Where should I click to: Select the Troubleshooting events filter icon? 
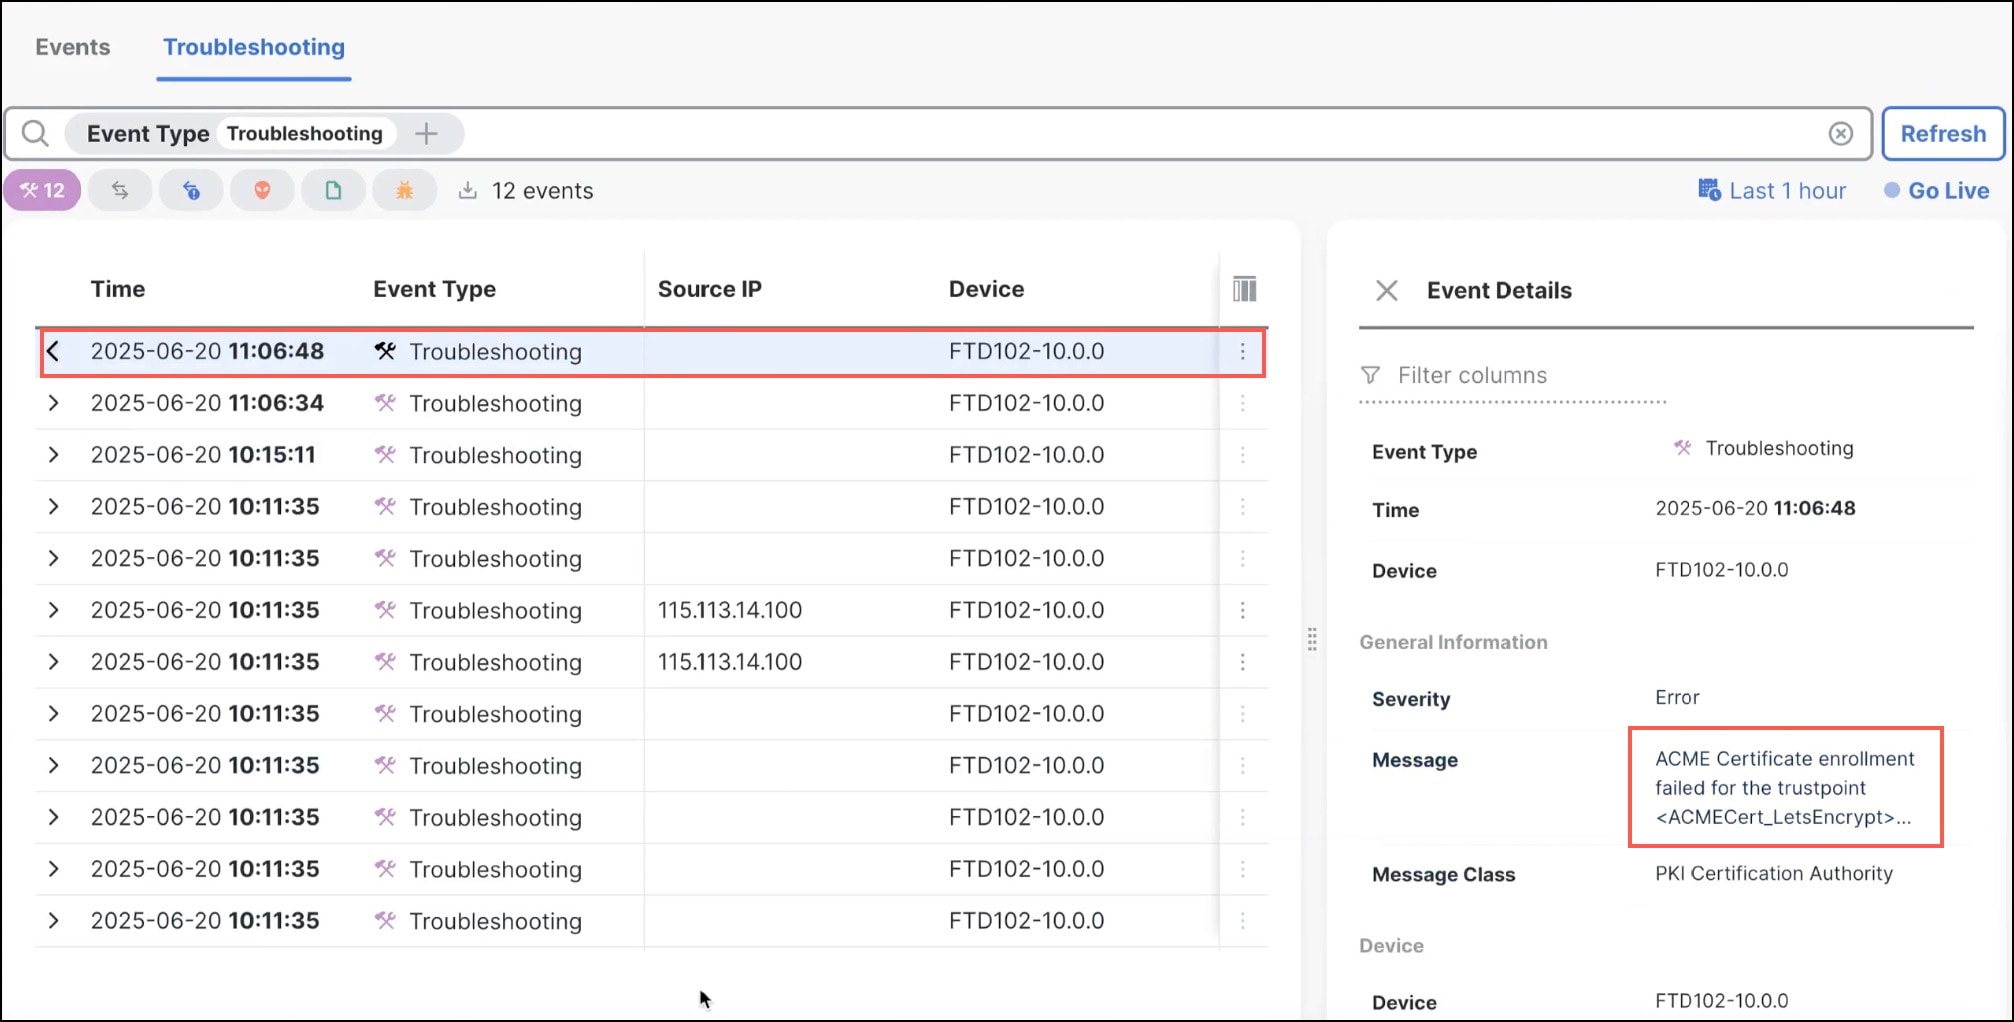(x=42, y=189)
